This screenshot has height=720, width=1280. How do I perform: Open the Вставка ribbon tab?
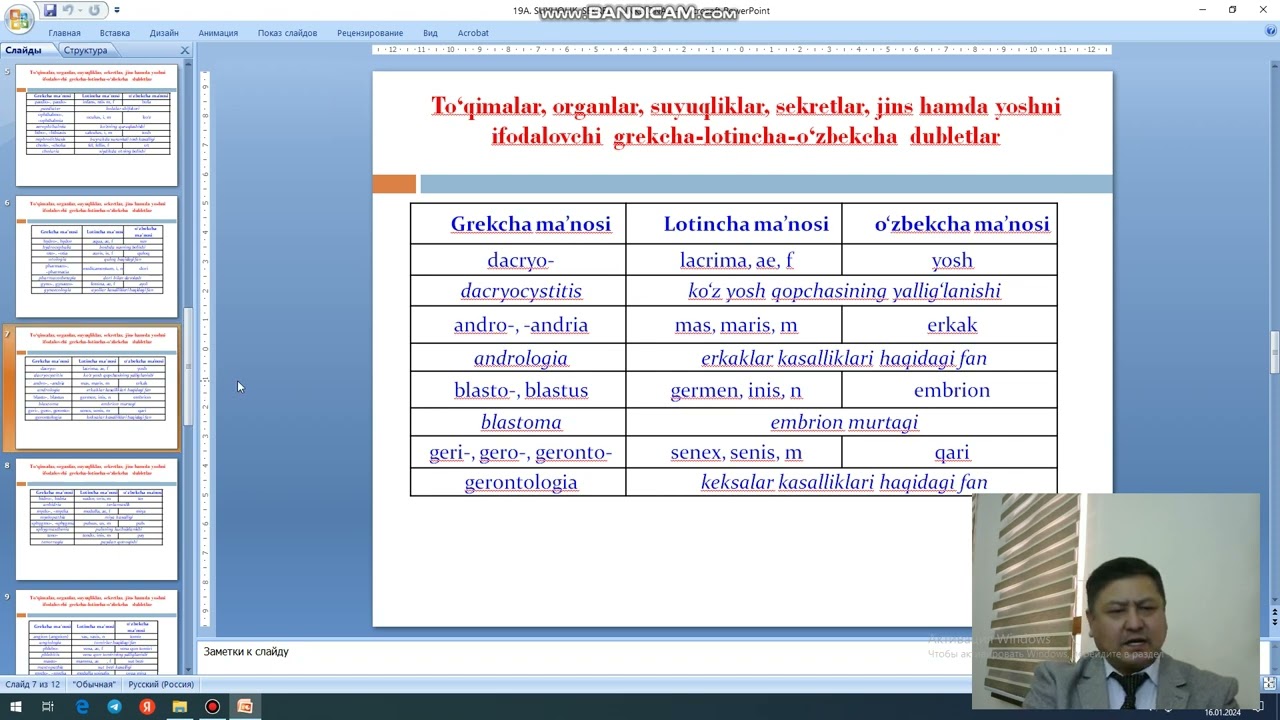pos(115,33)
